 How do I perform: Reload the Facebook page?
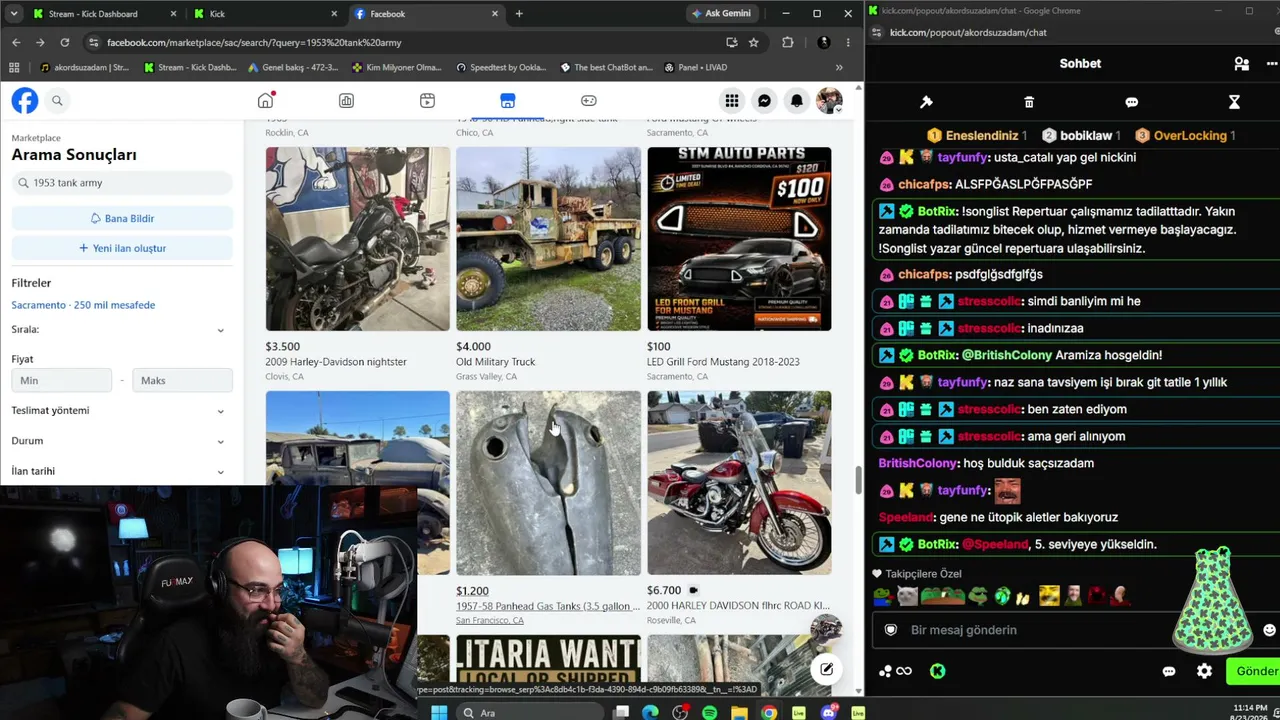point(65,43)
